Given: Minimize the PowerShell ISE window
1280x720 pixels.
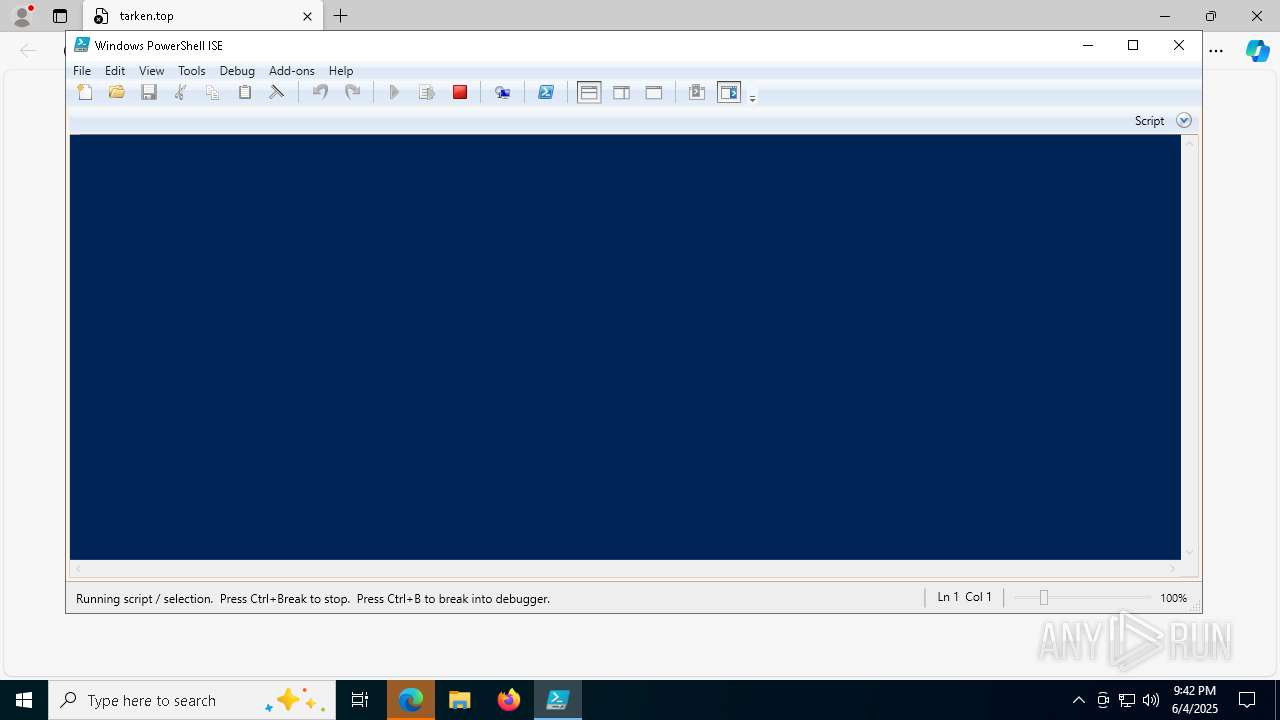Looking at the screenshot, I should click(1088, 45).
